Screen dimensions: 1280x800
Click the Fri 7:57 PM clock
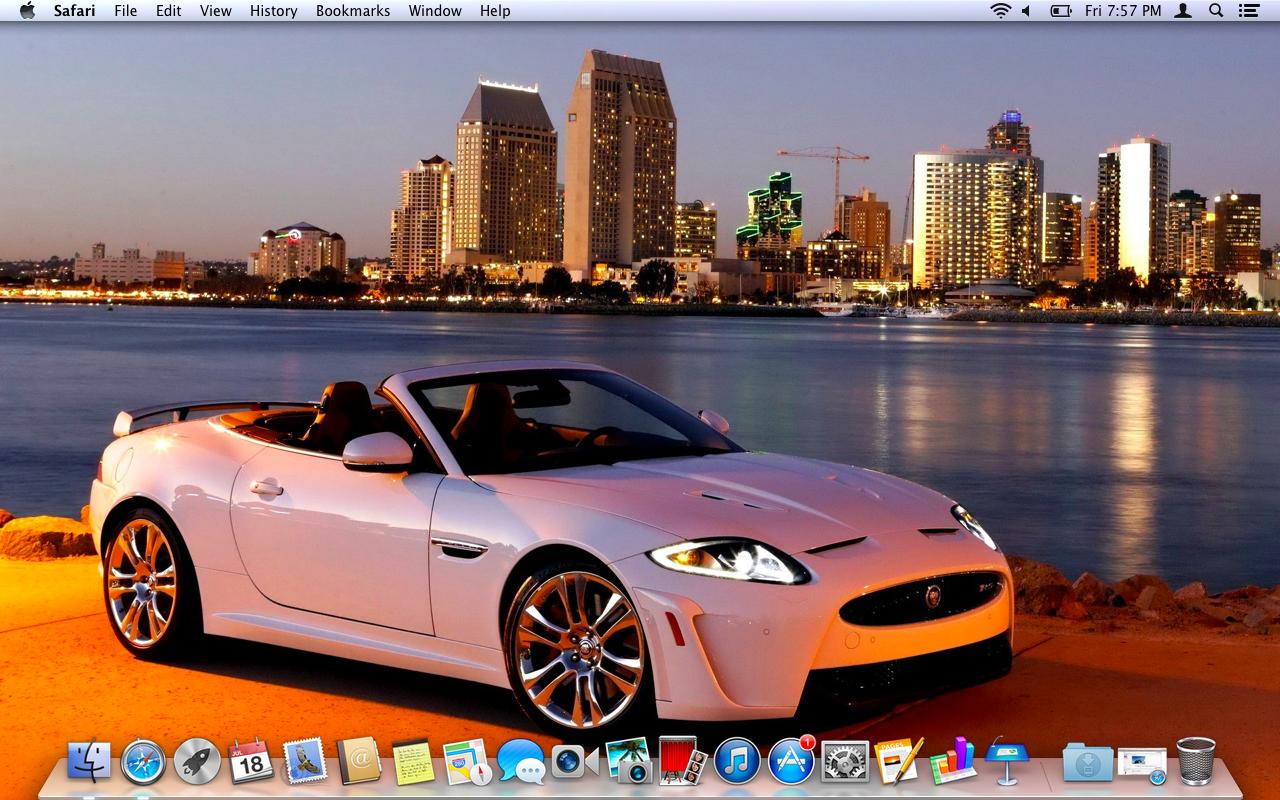coord(1123,11)
